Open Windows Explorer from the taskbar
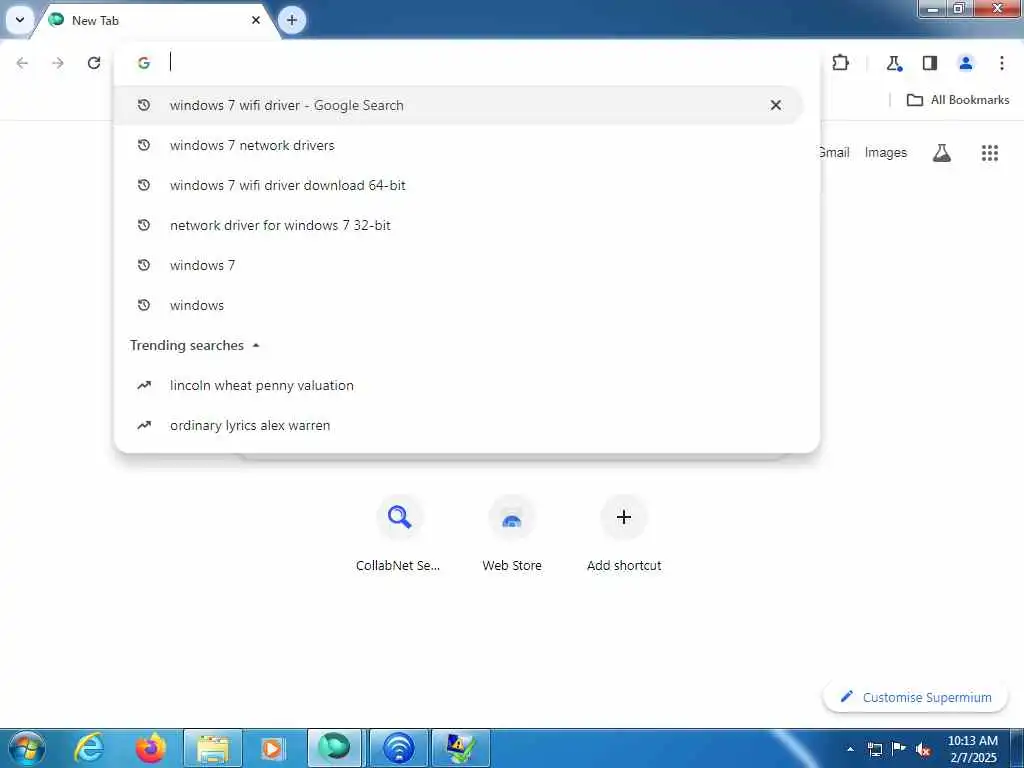Viewport: 1024px width, 768px height. pos(213,748)
